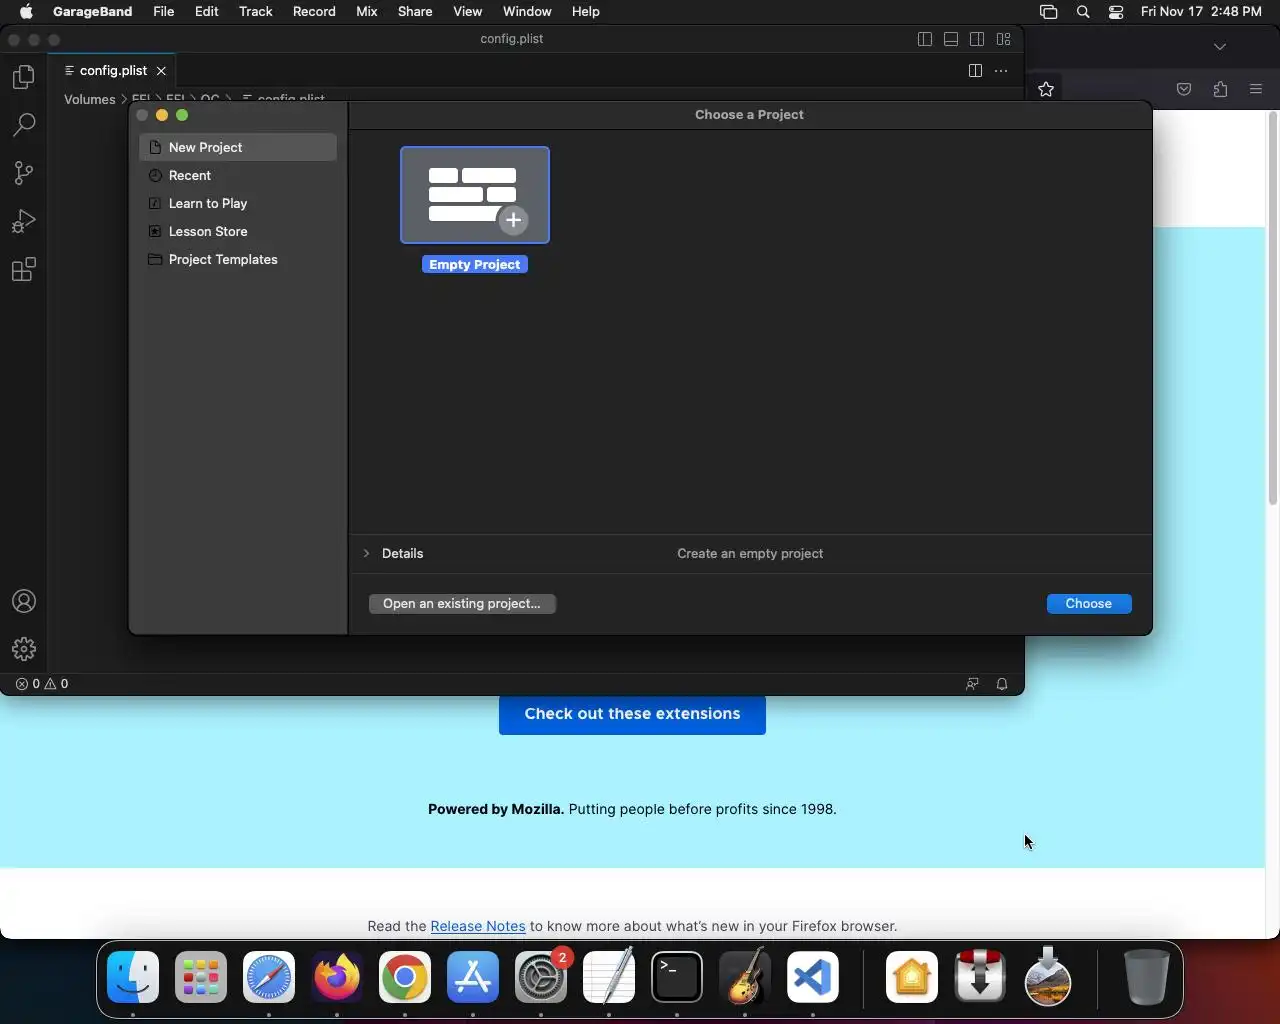Open Spotlight search in menu bar

pos(1083,12)
